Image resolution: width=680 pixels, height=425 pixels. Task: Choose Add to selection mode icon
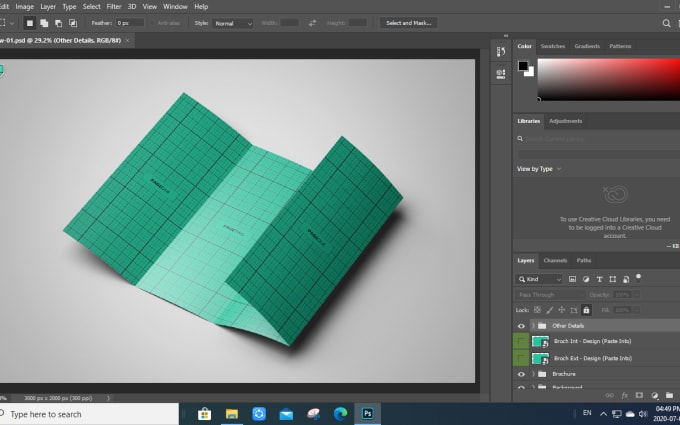coord(44,23)
